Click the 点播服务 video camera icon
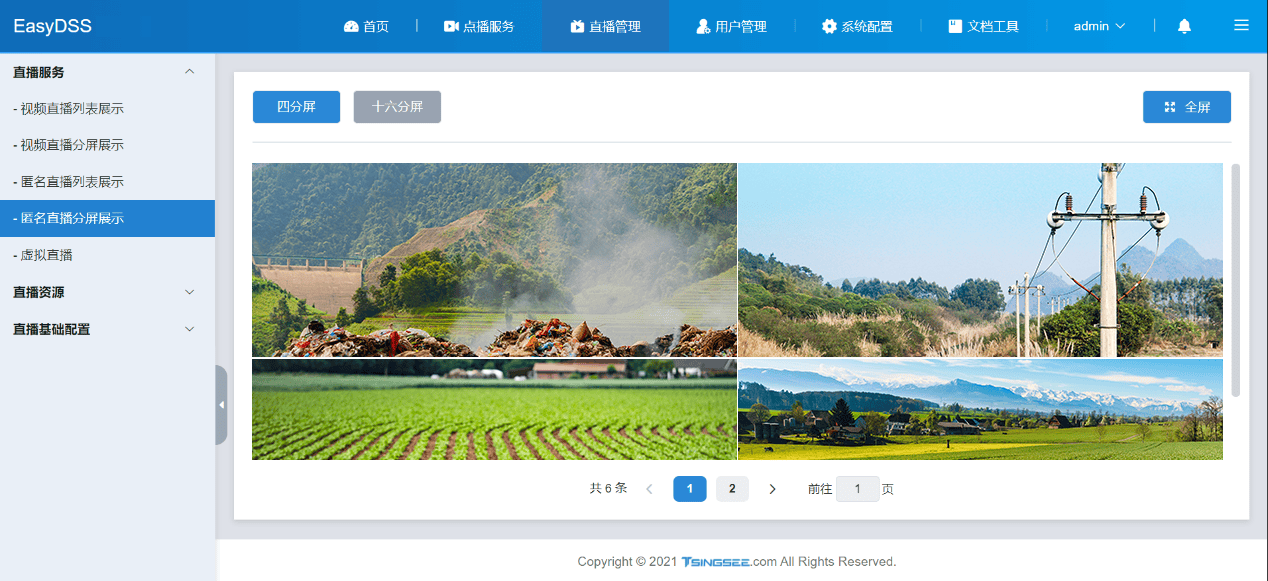The image size is (1268, 581). click(x=451, y=27)
